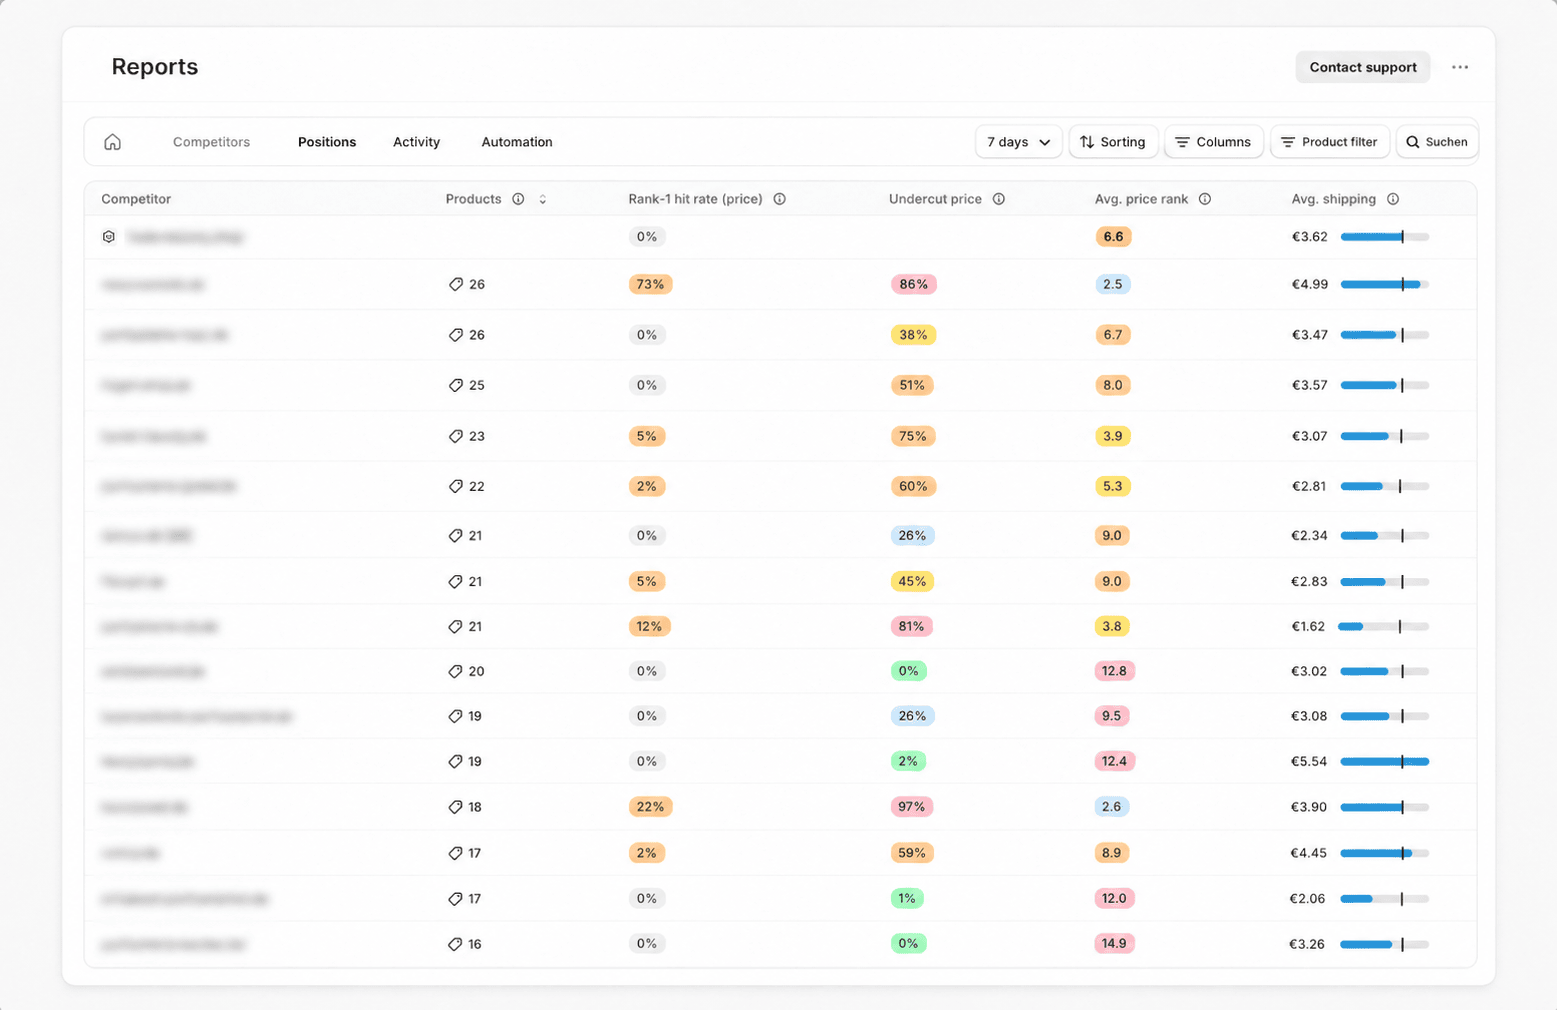Image resolution: width=1557 pixels, height=1010 pixels.
Task: Click the Avg. price rank column header
Action: click(x=1141, y=199)
